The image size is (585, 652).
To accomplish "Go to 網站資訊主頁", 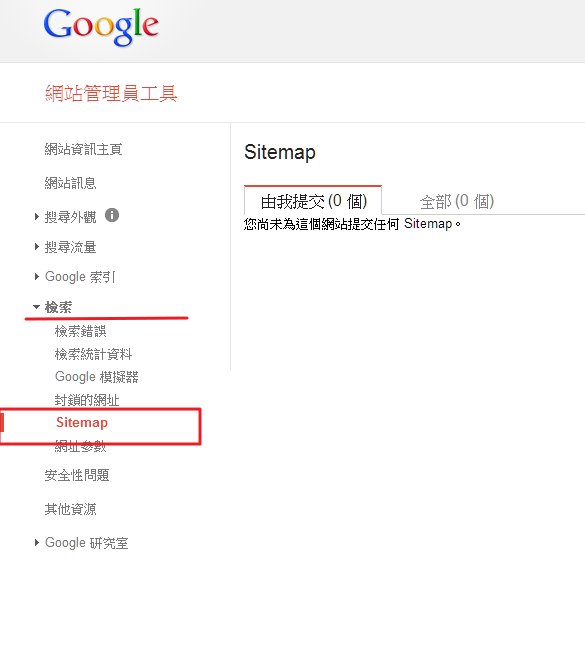I will click(x=83, y=149).
